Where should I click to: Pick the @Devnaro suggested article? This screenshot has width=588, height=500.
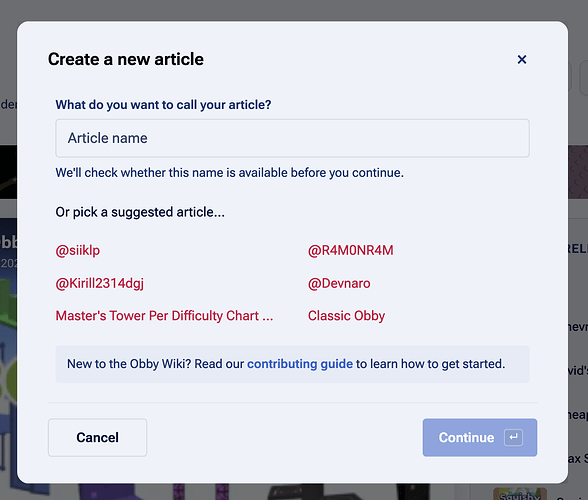tap(339, 283)
